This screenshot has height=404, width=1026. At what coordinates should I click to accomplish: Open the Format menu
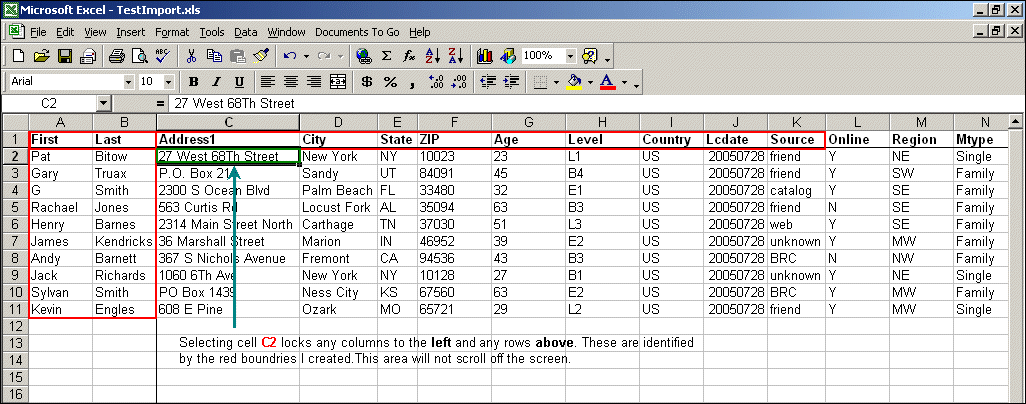click(x=171, y=32)
